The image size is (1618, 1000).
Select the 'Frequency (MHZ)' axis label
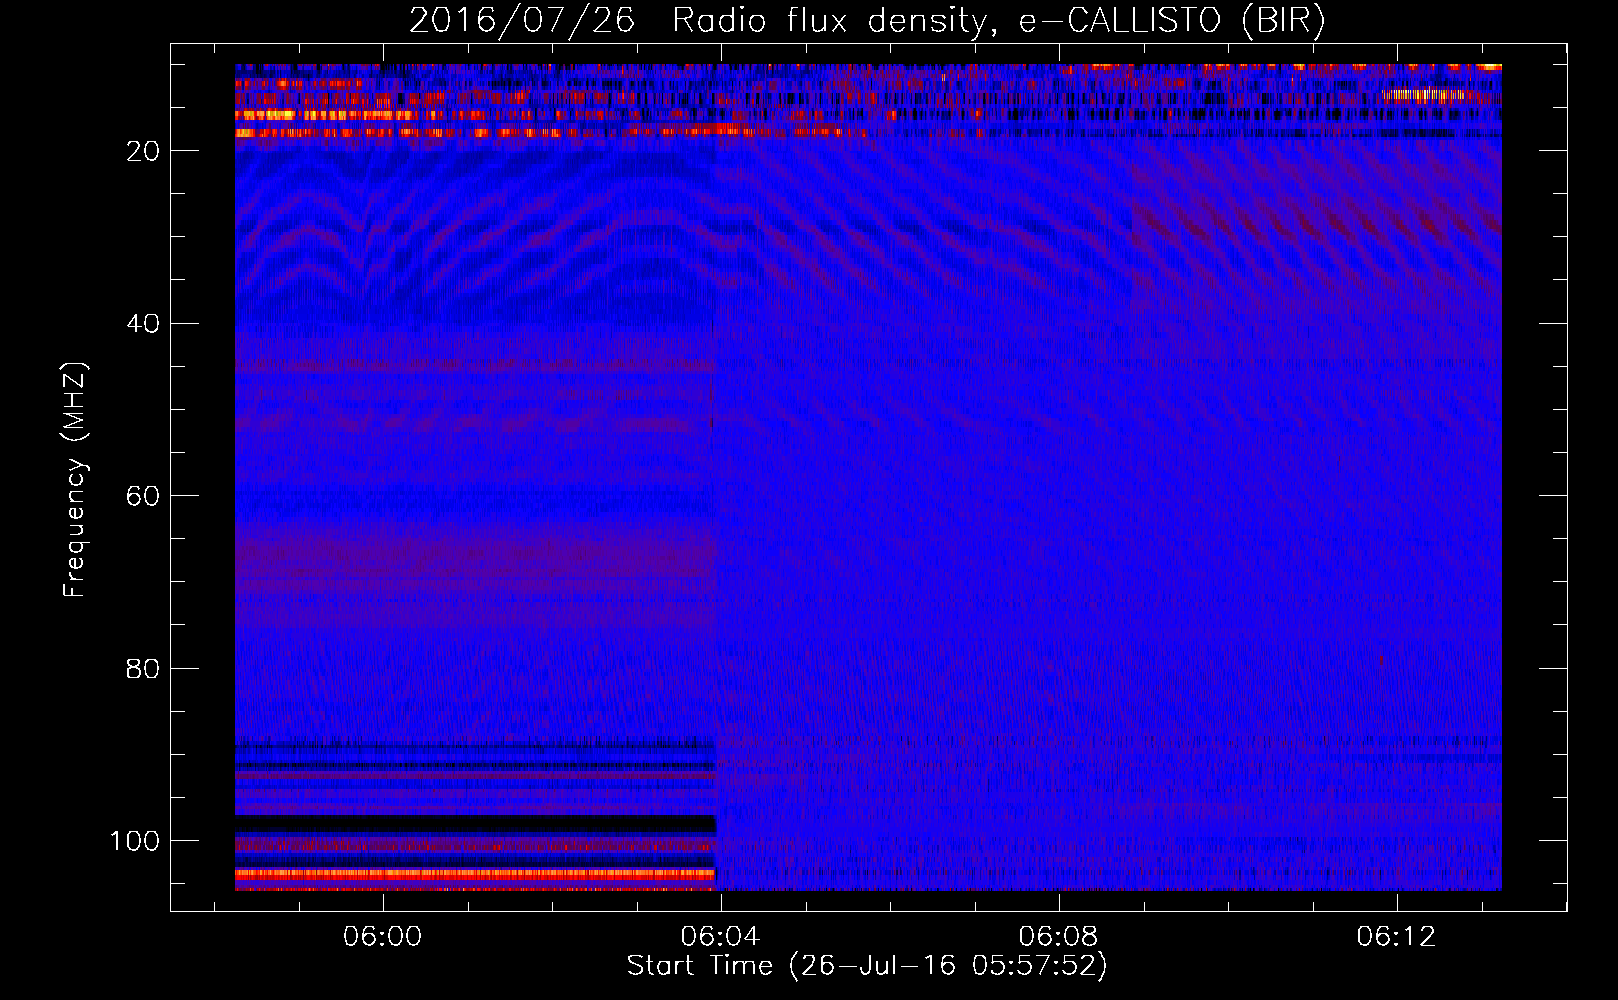point(75,479)
